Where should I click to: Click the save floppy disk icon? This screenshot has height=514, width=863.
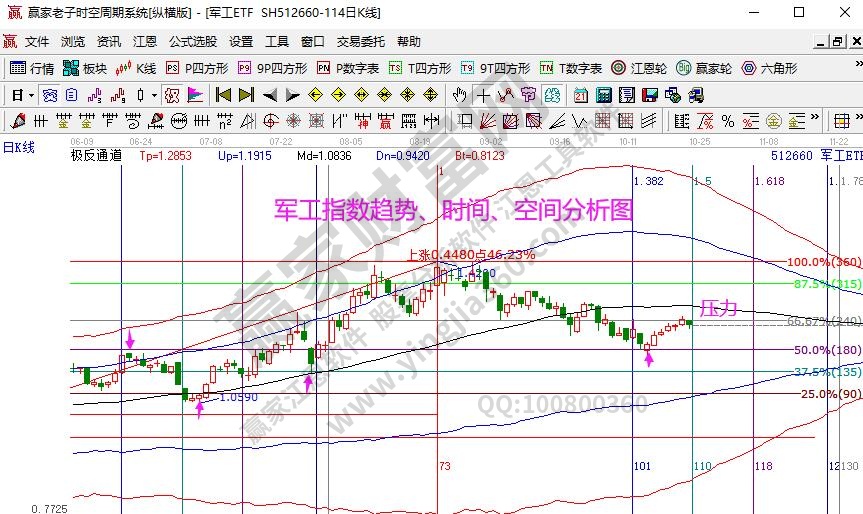coord(649,96)
